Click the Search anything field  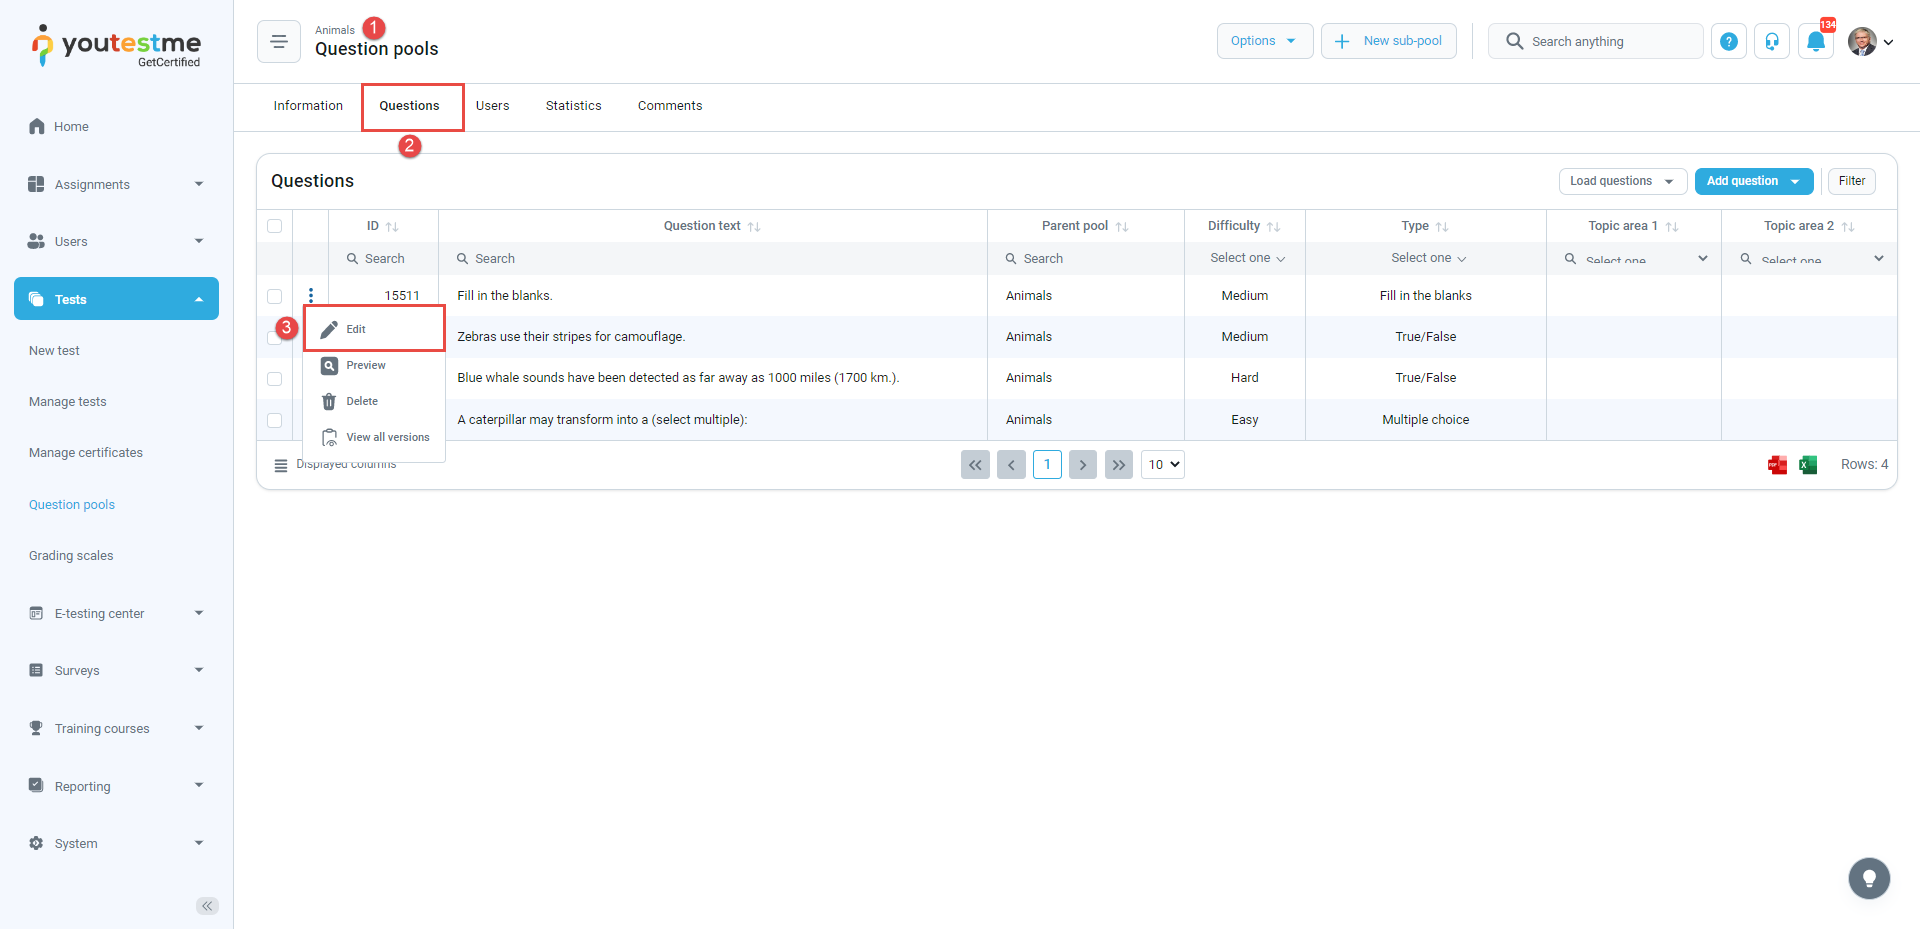pyautogui.click(x=1595, y=41)
